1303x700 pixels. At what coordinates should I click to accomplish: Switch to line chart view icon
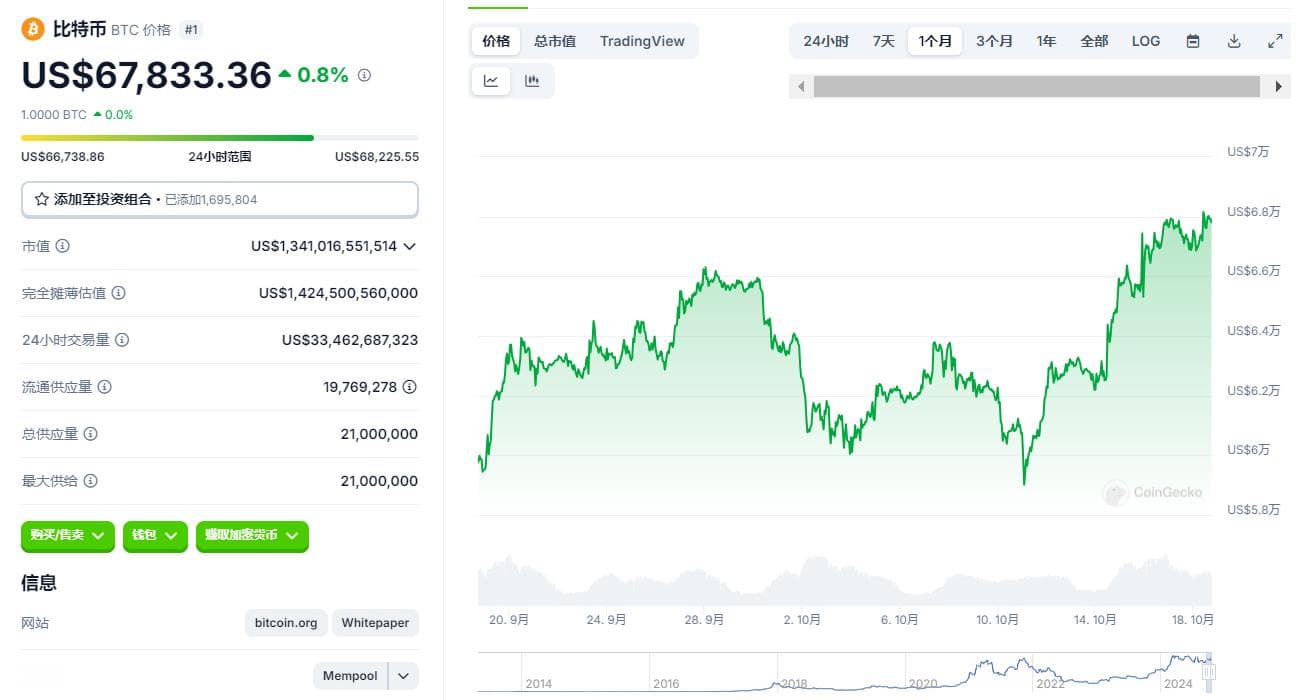coord(491,81)
